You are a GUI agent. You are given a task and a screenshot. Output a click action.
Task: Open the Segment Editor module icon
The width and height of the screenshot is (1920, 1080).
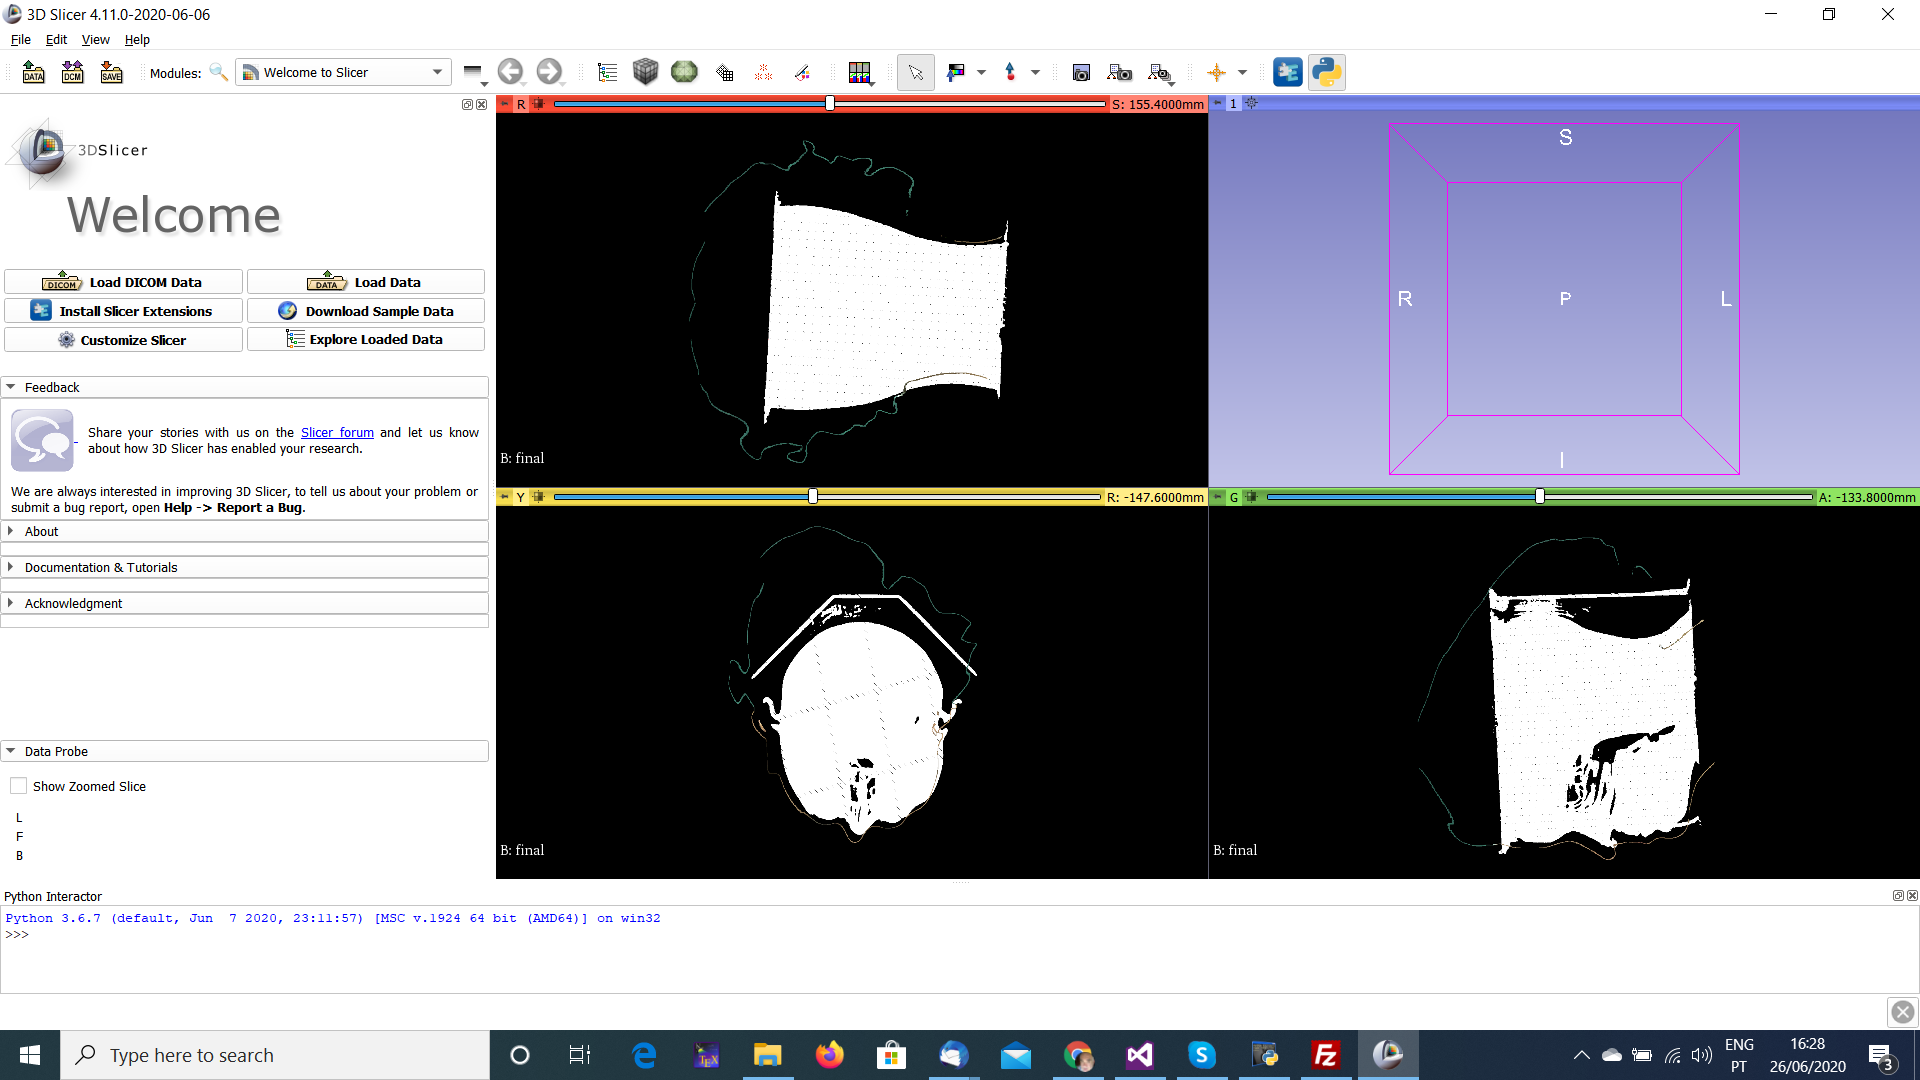point(802,72)
